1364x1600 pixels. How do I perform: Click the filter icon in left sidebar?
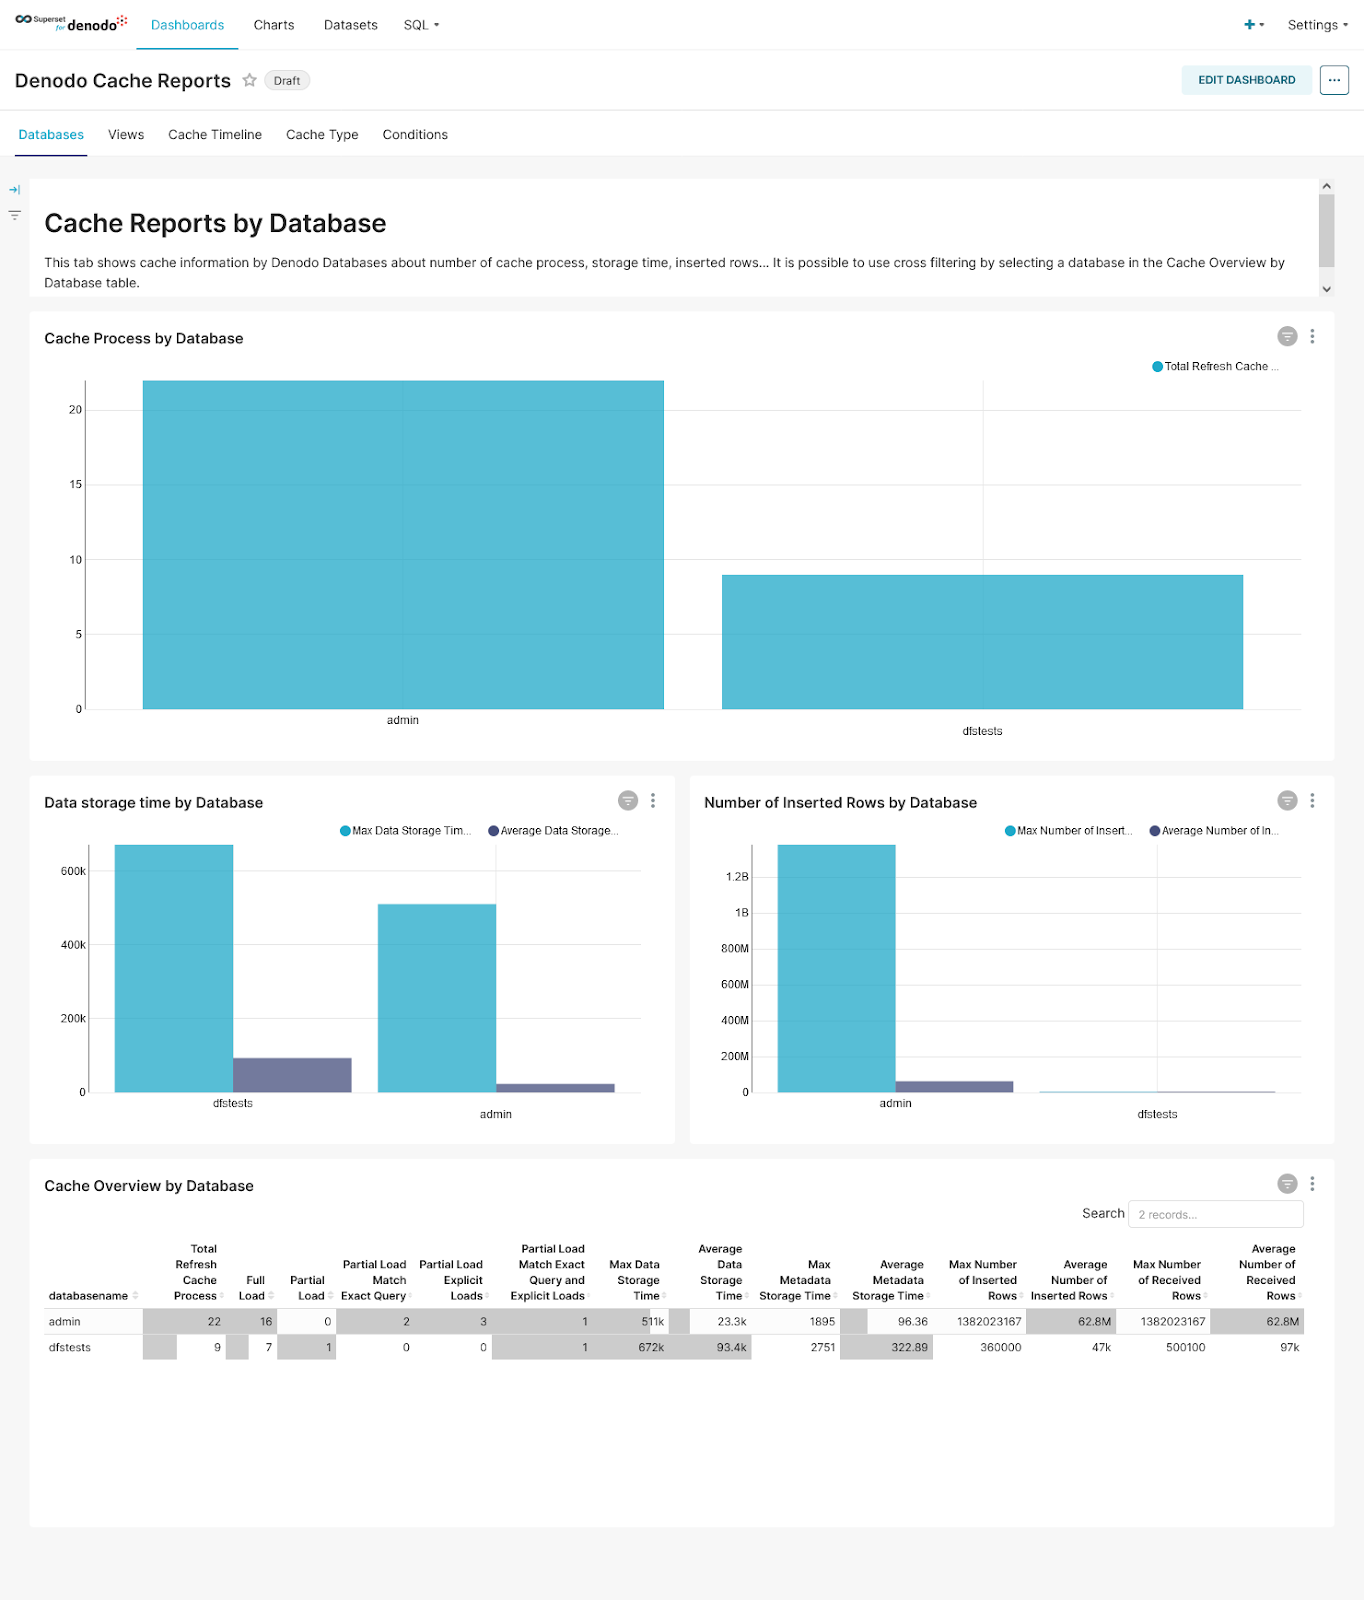click(15, 215)
